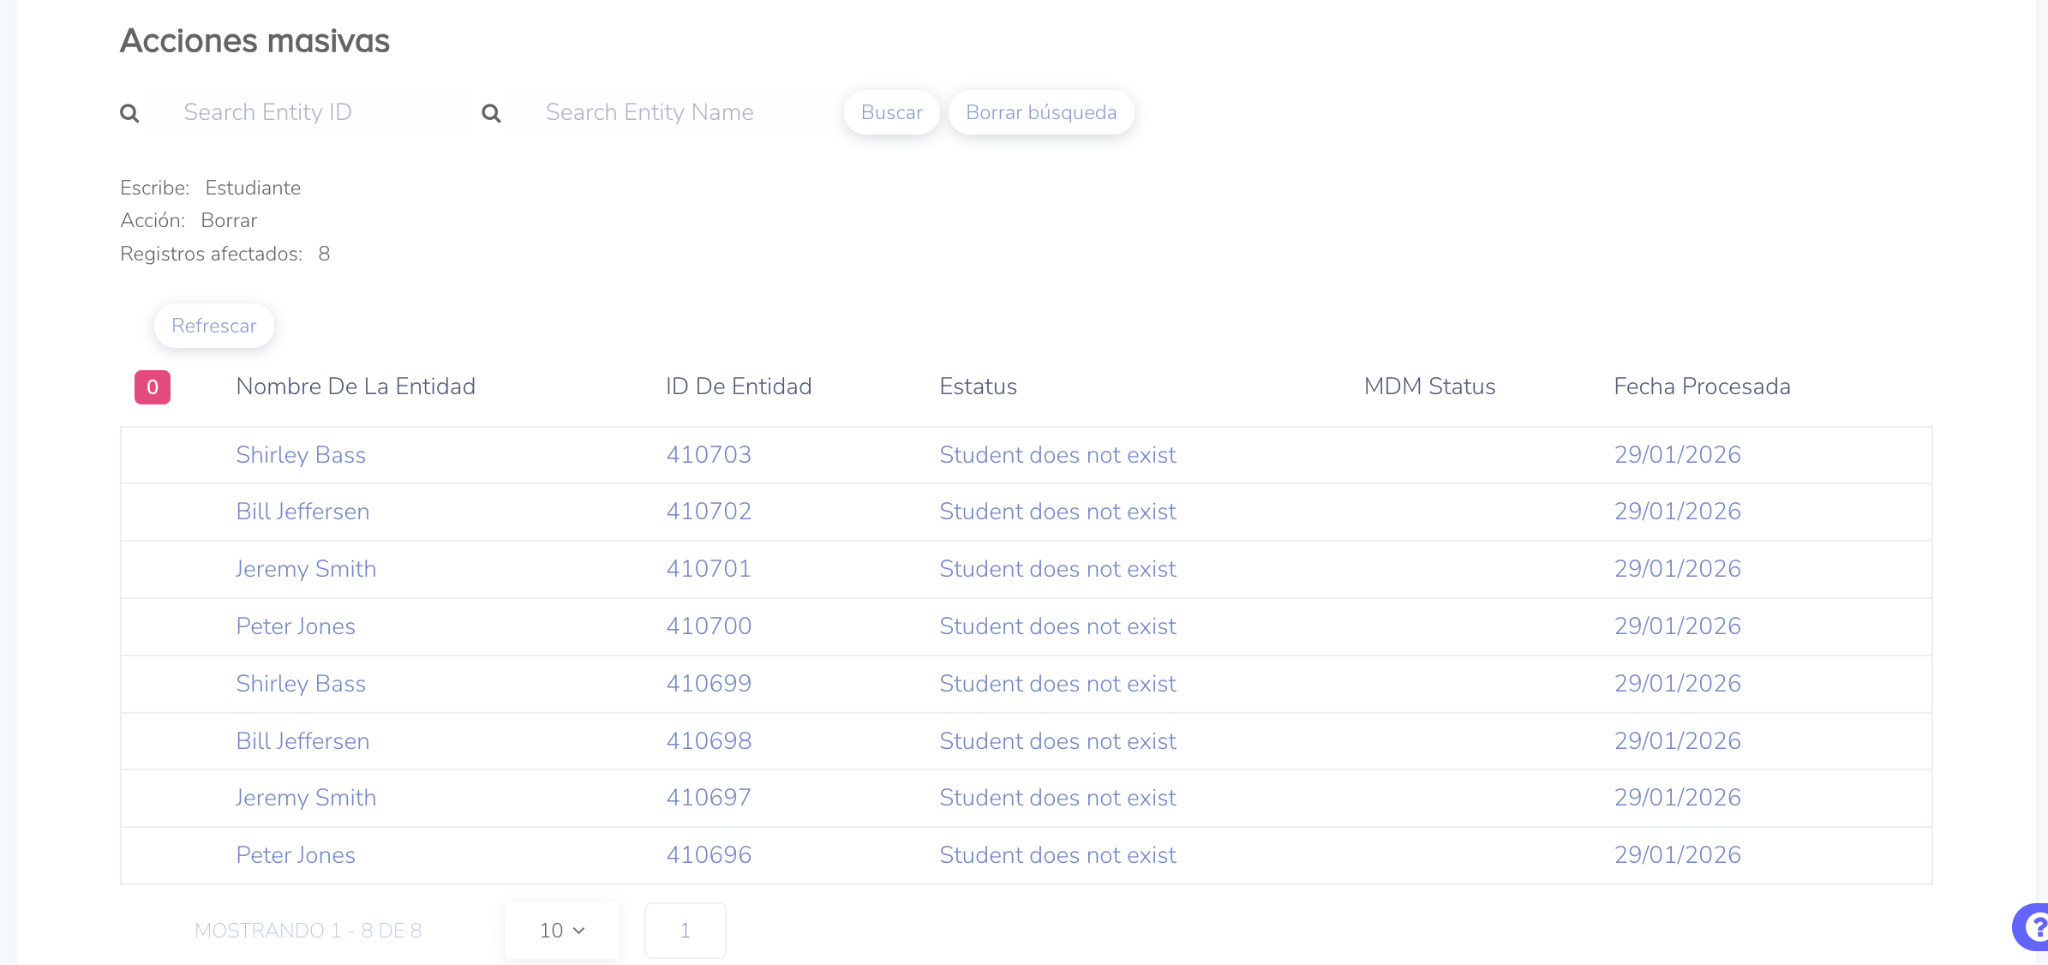Sort by Nombre De La Entidad column
This screenshot has height=965, width=2048.
click(x=355, y=387)
